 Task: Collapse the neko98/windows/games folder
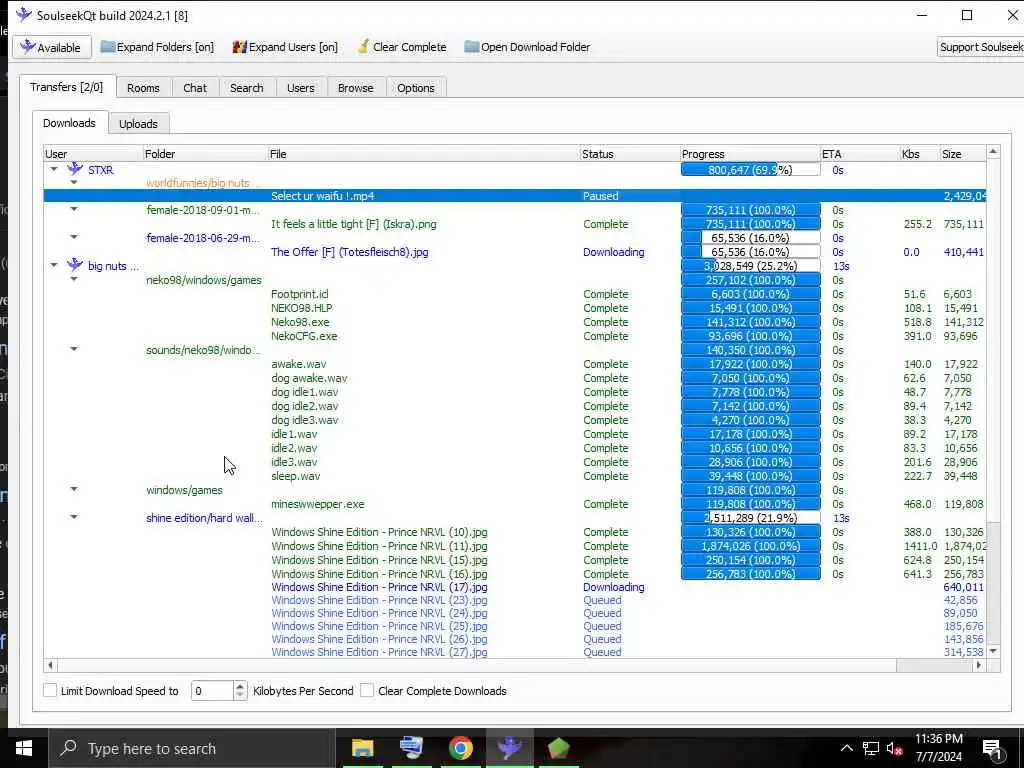pyautogui.click(x=74, y=279)
